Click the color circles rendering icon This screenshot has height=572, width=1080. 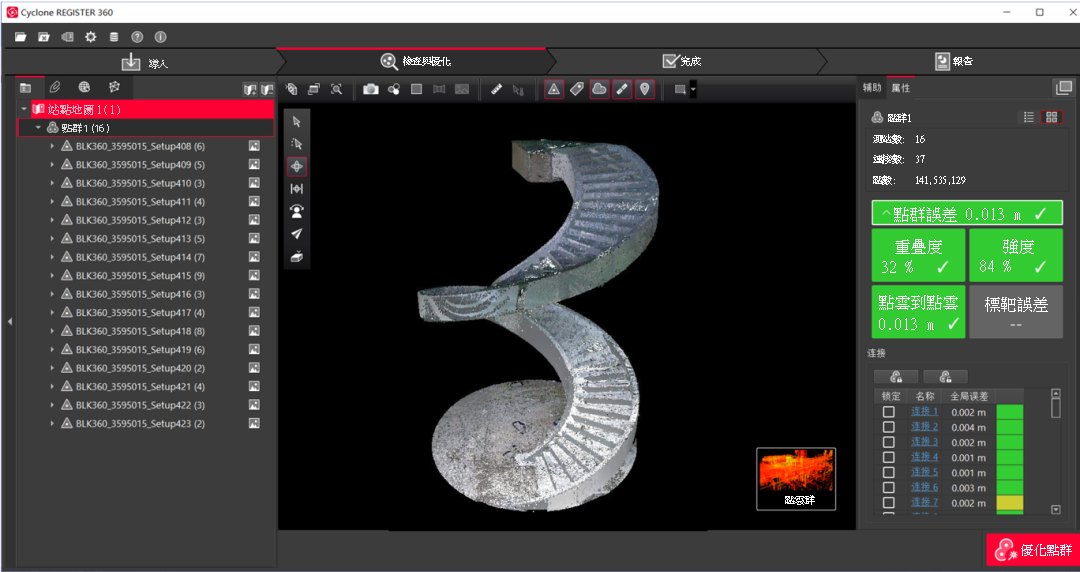coord(394,89)
